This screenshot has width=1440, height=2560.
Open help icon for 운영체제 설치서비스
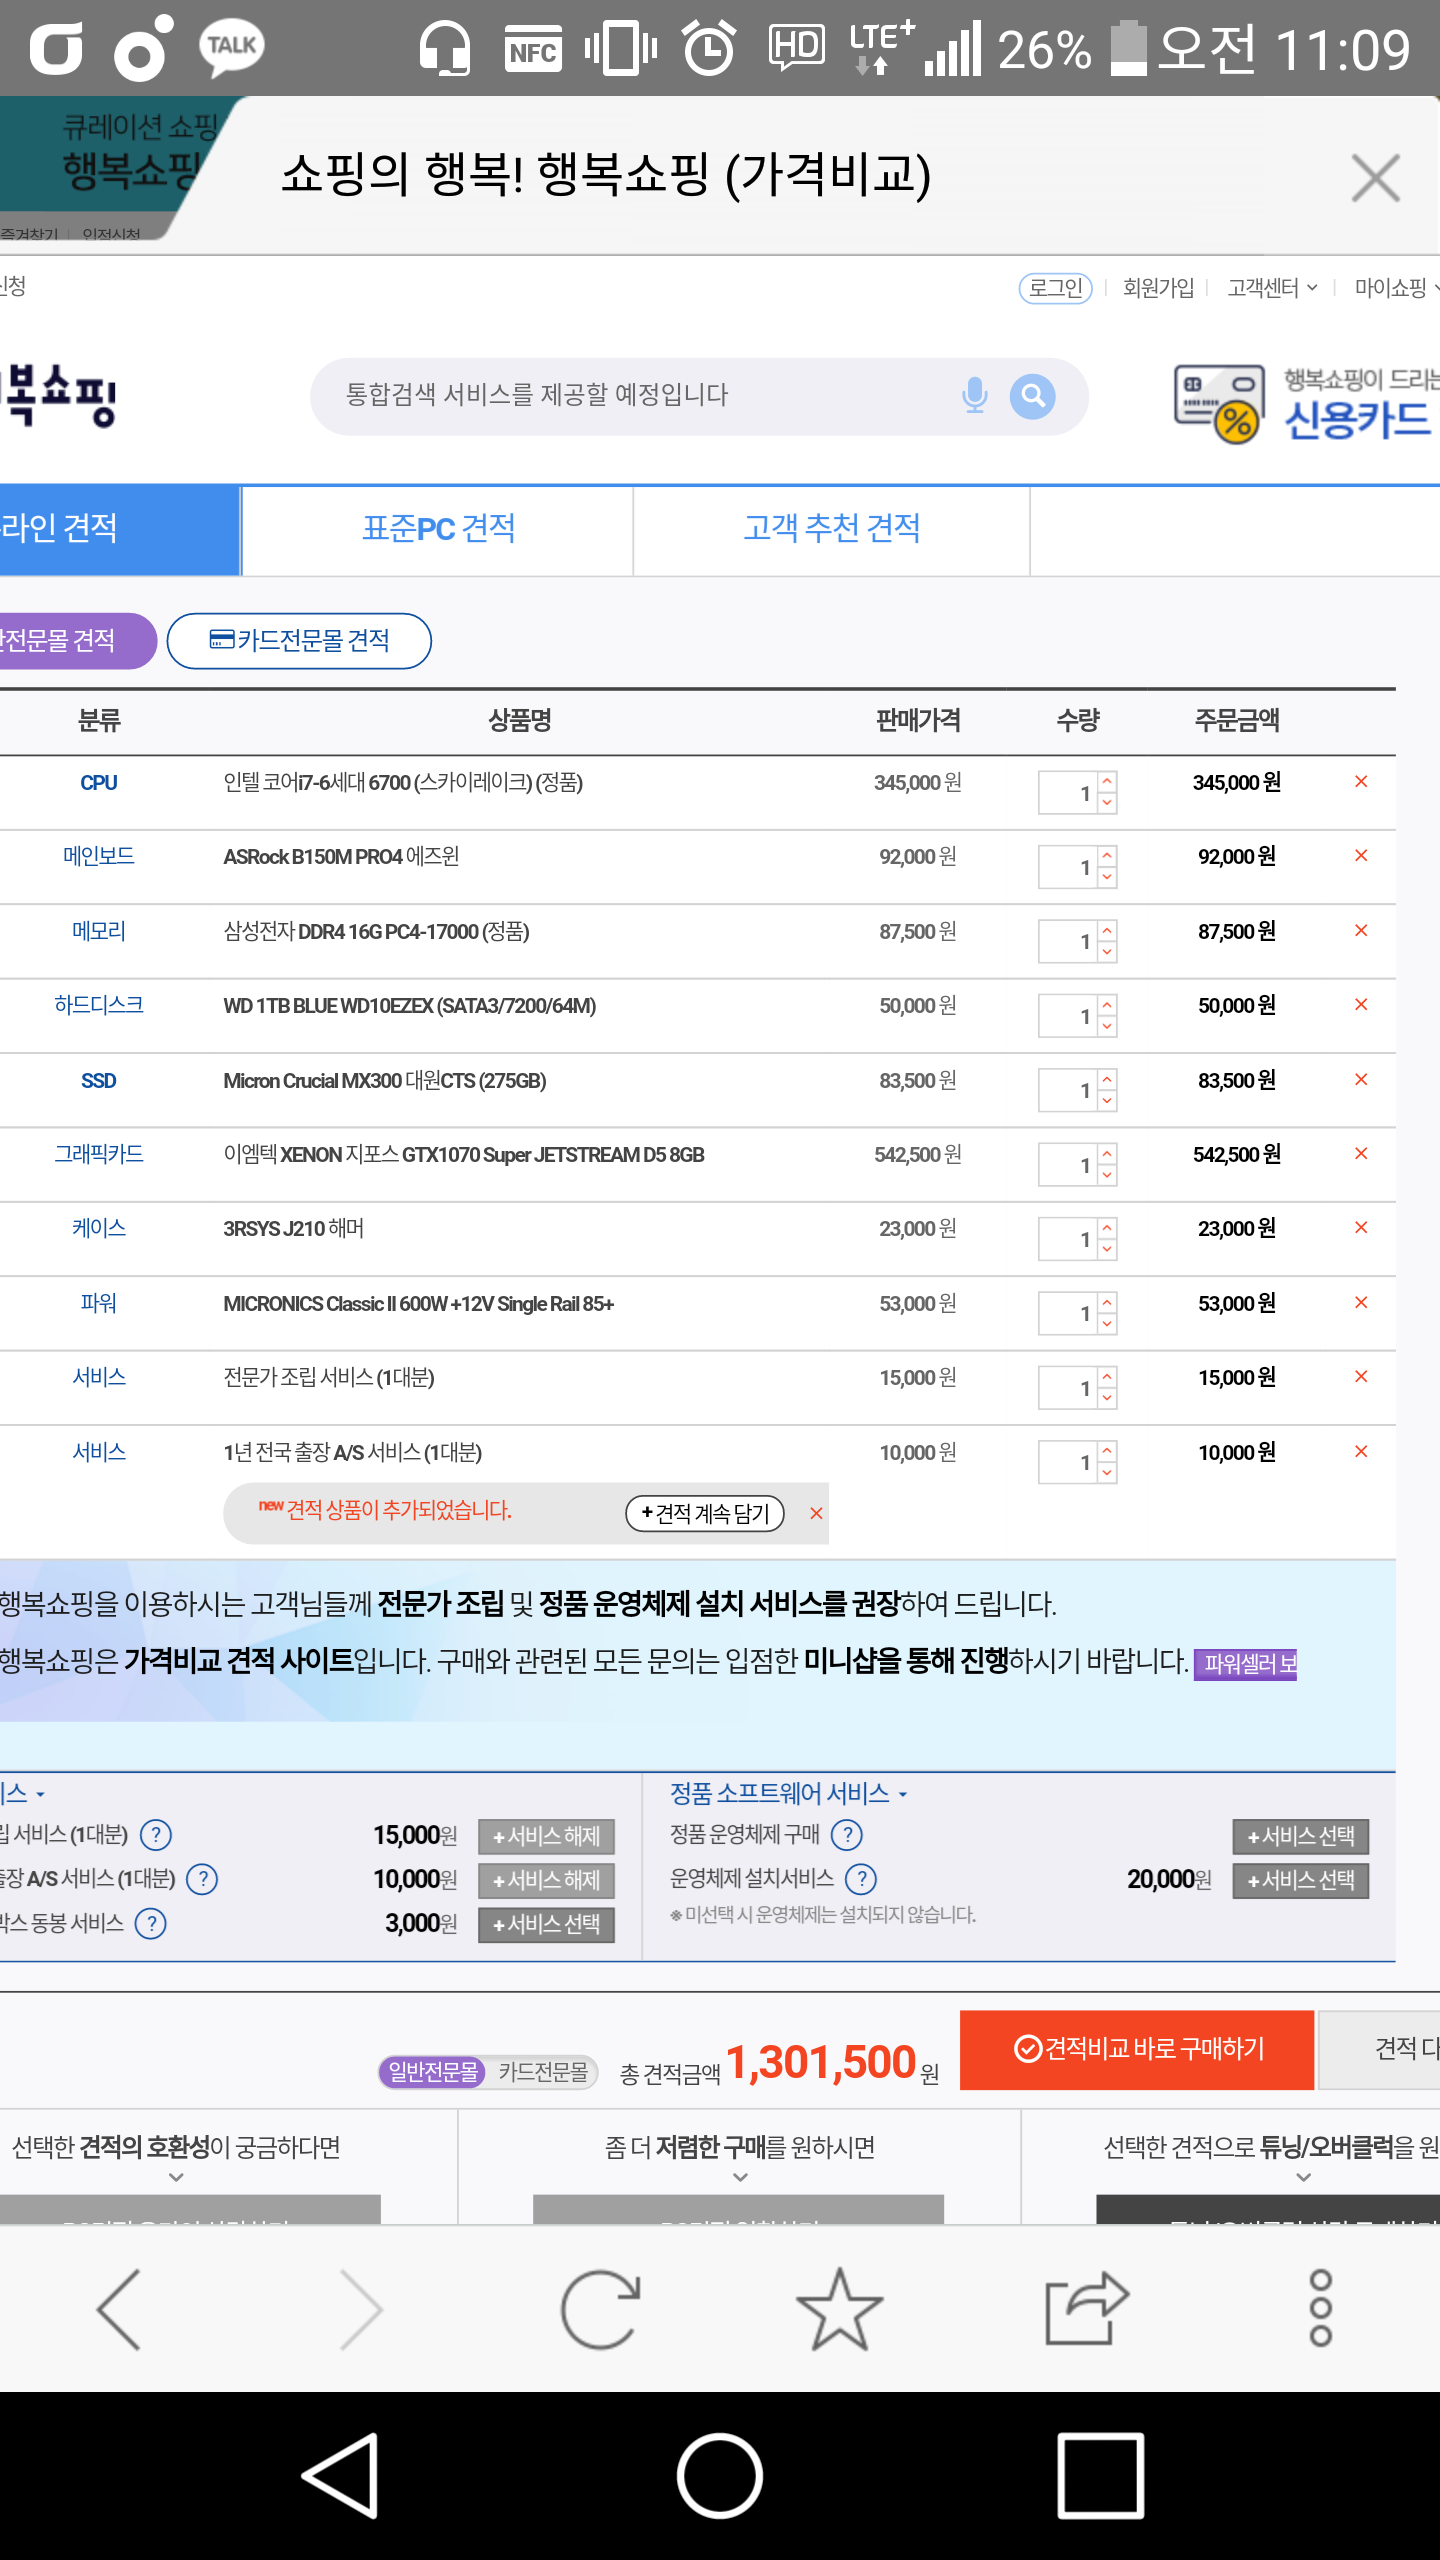click(860, 1879)
